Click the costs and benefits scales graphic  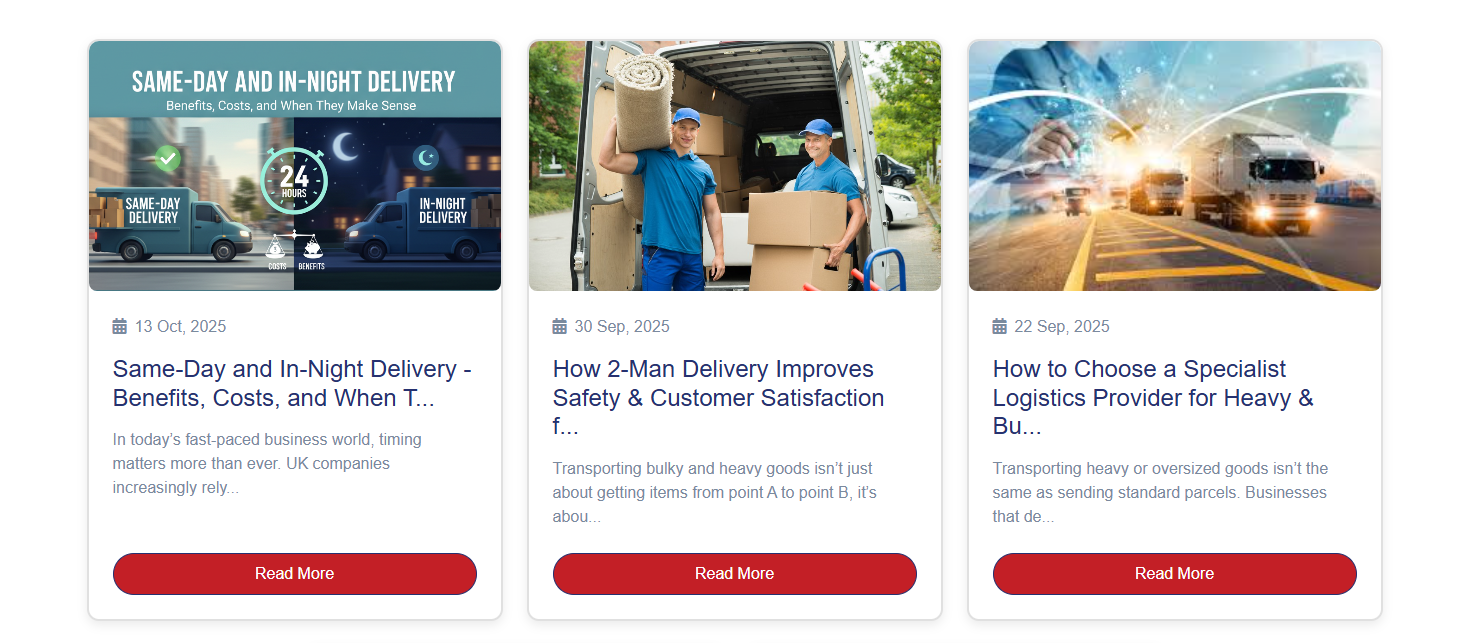coord(294,250)
